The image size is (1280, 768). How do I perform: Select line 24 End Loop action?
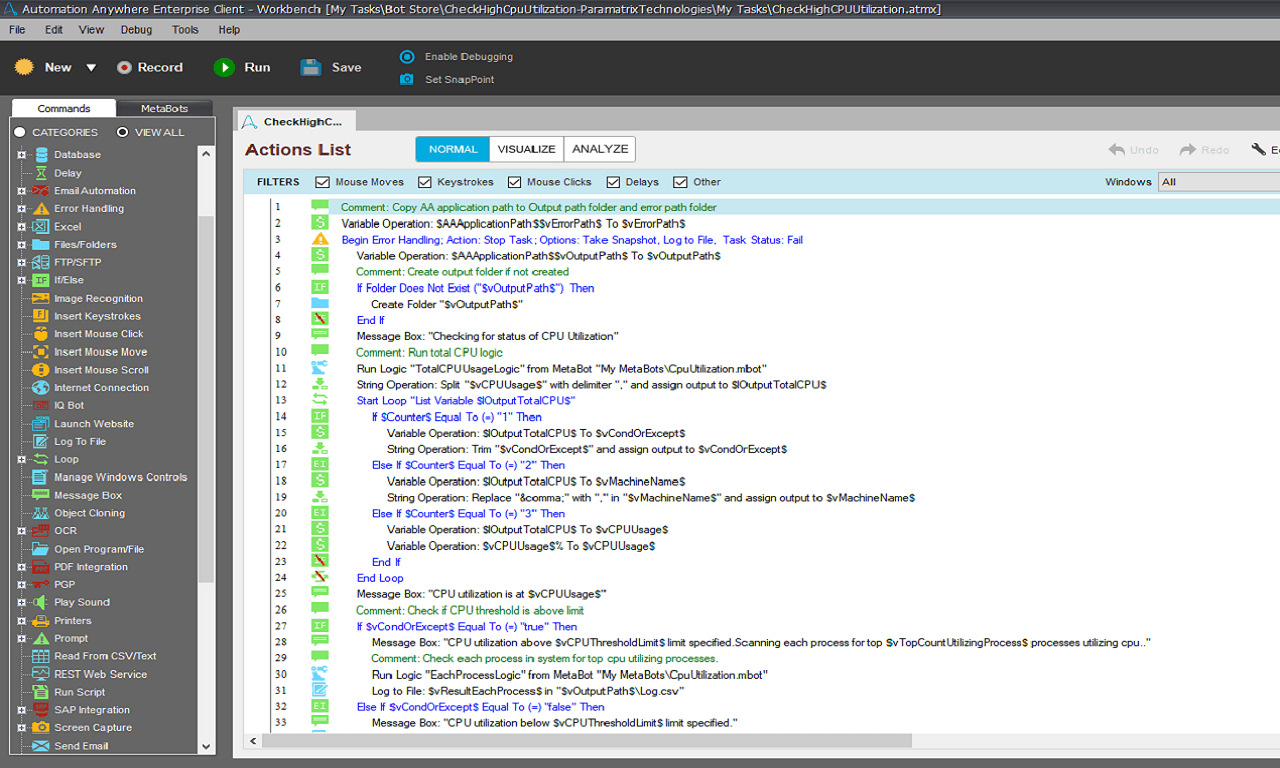[x=380, y=578]
